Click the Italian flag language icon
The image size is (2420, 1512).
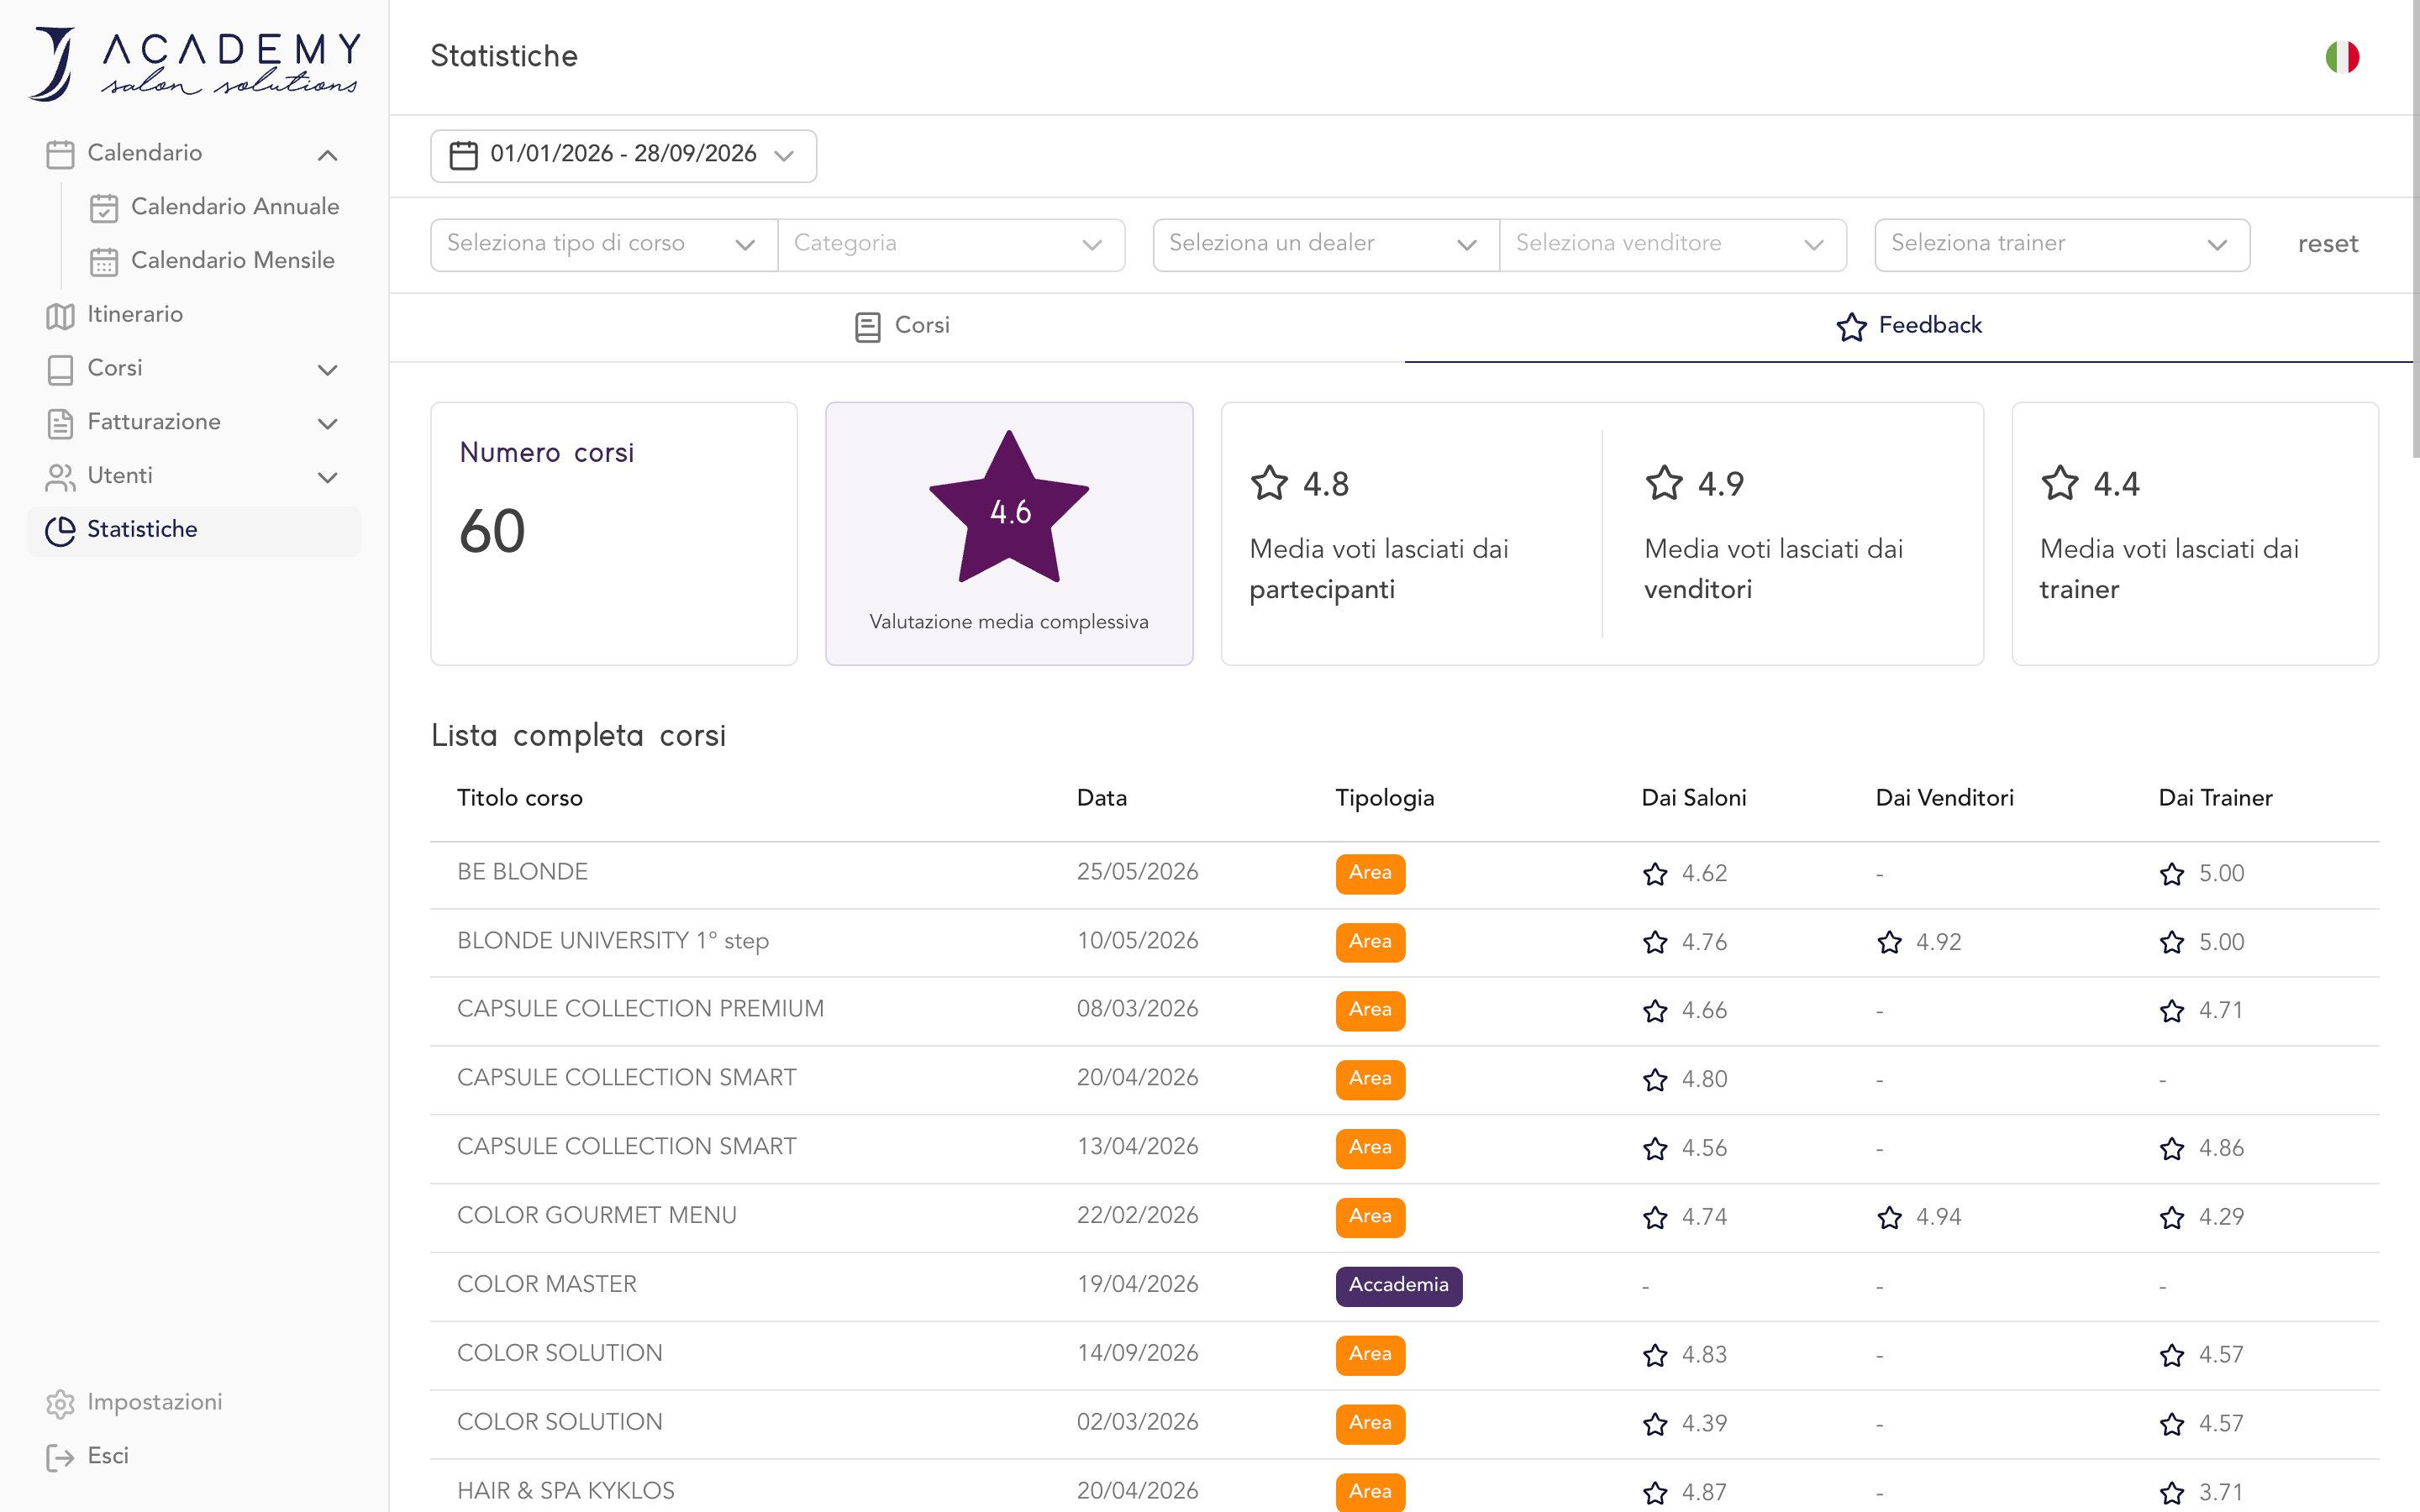[x=2342, y=57]
